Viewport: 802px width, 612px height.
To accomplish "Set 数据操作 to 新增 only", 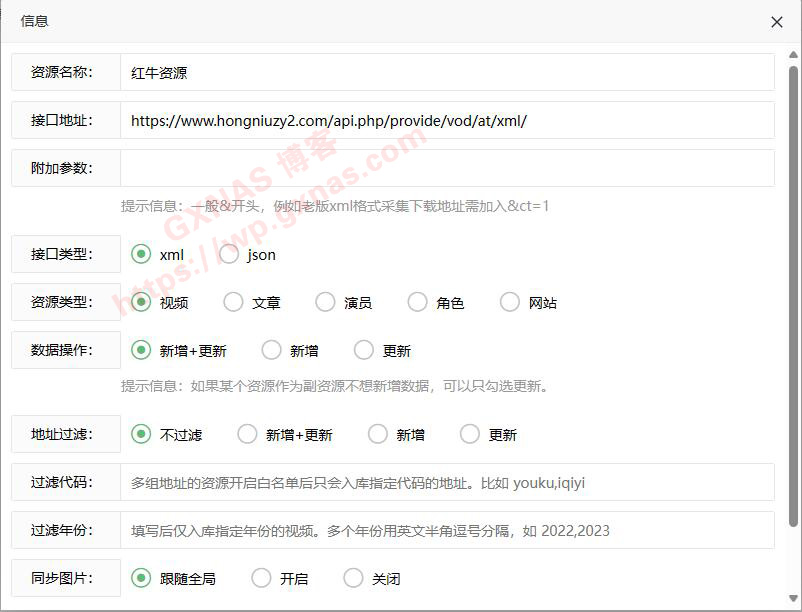I will pyautogui.click(x=272, y=350).
